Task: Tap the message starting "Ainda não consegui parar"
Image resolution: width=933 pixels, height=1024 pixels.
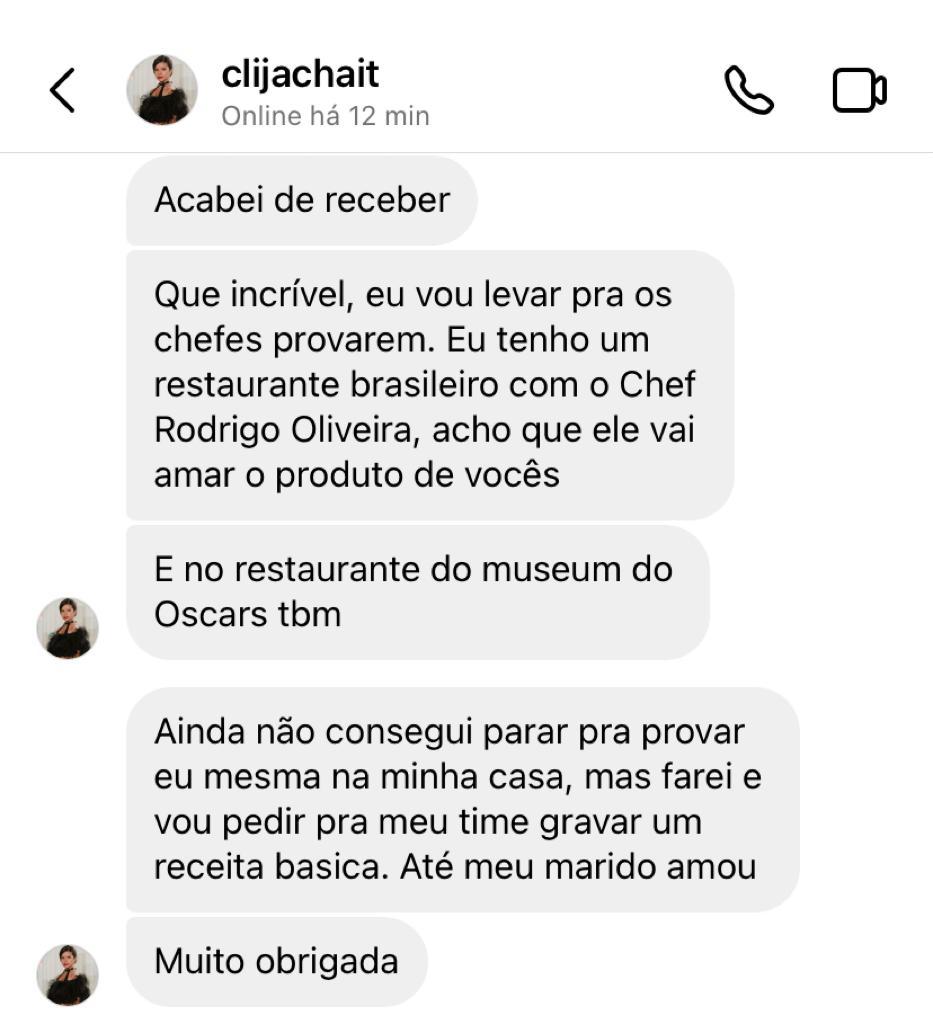Action: [463, 799]
